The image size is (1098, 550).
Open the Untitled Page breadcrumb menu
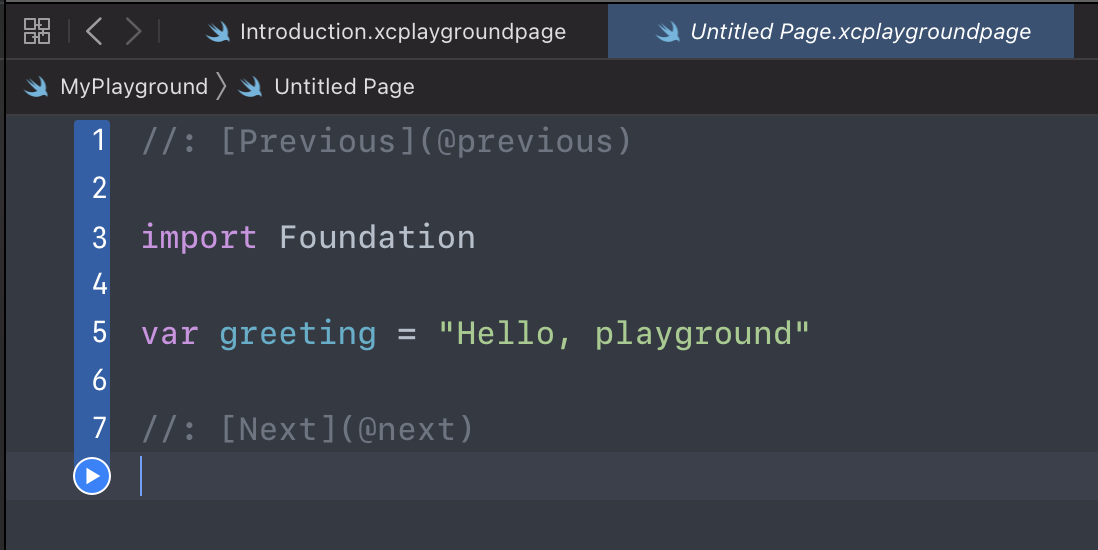pos(344,87)
